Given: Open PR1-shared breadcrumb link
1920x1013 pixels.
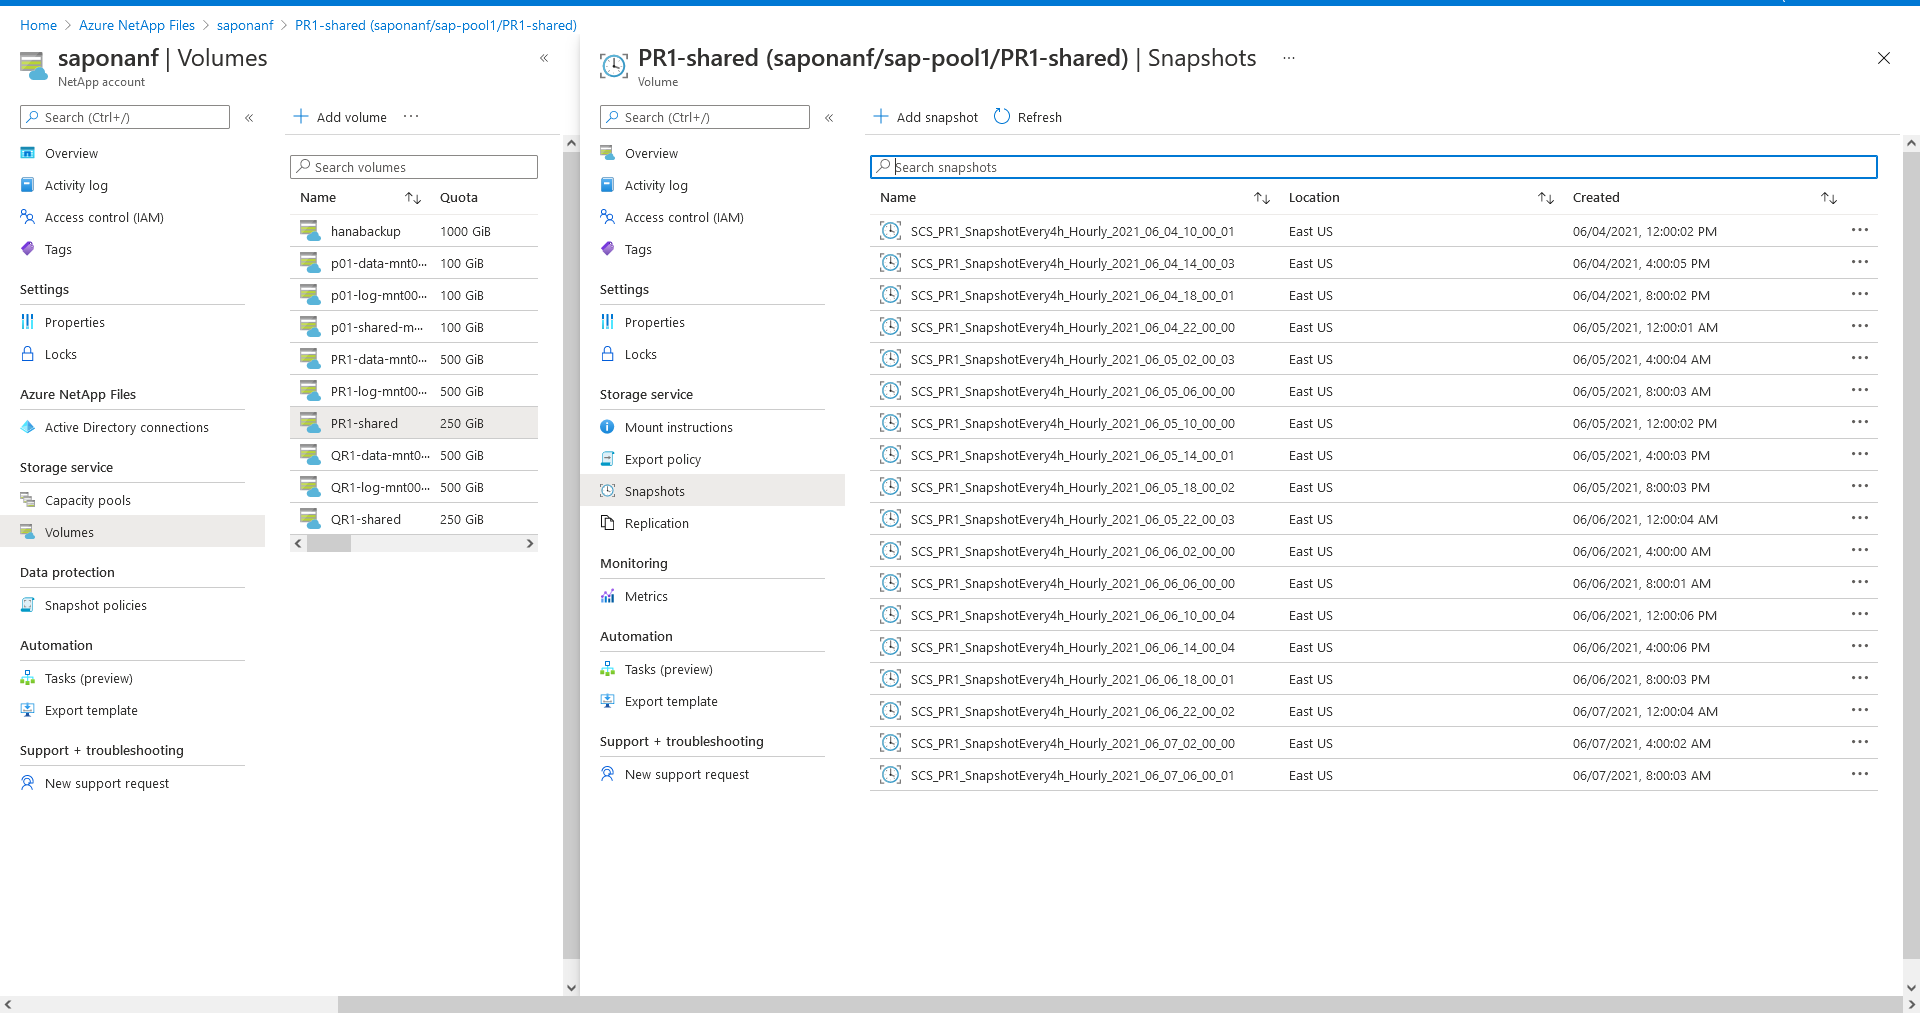Looking at the screenshot, I should coord(436,25).
